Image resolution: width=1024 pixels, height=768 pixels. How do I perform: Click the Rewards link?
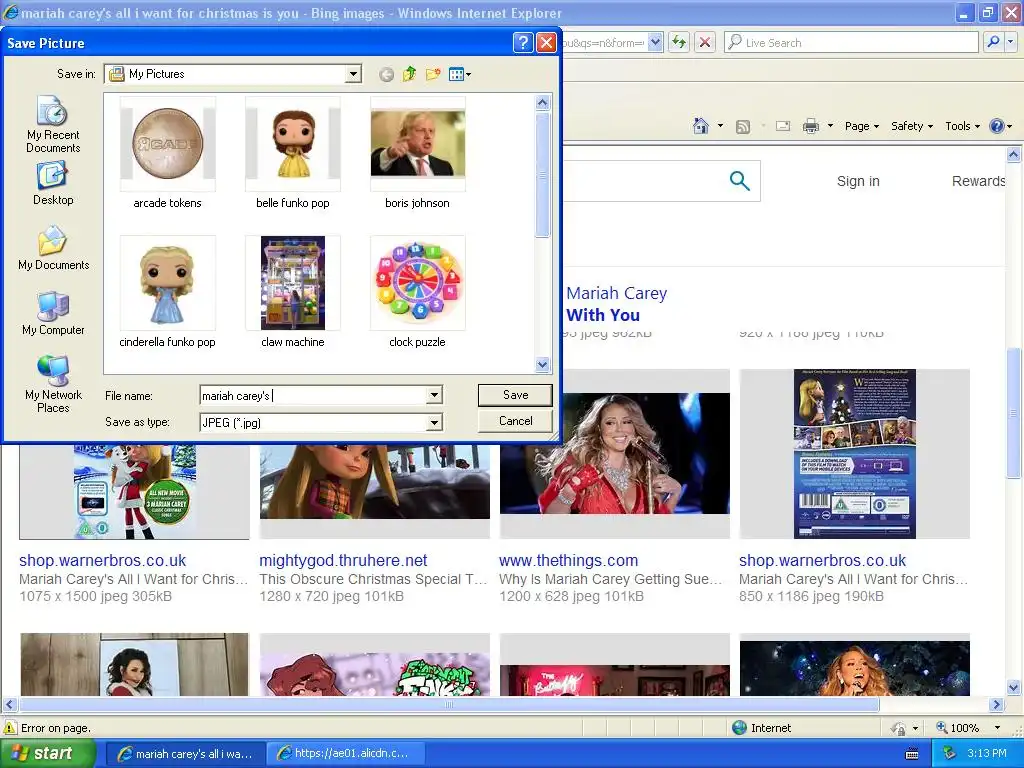point(978,181)
